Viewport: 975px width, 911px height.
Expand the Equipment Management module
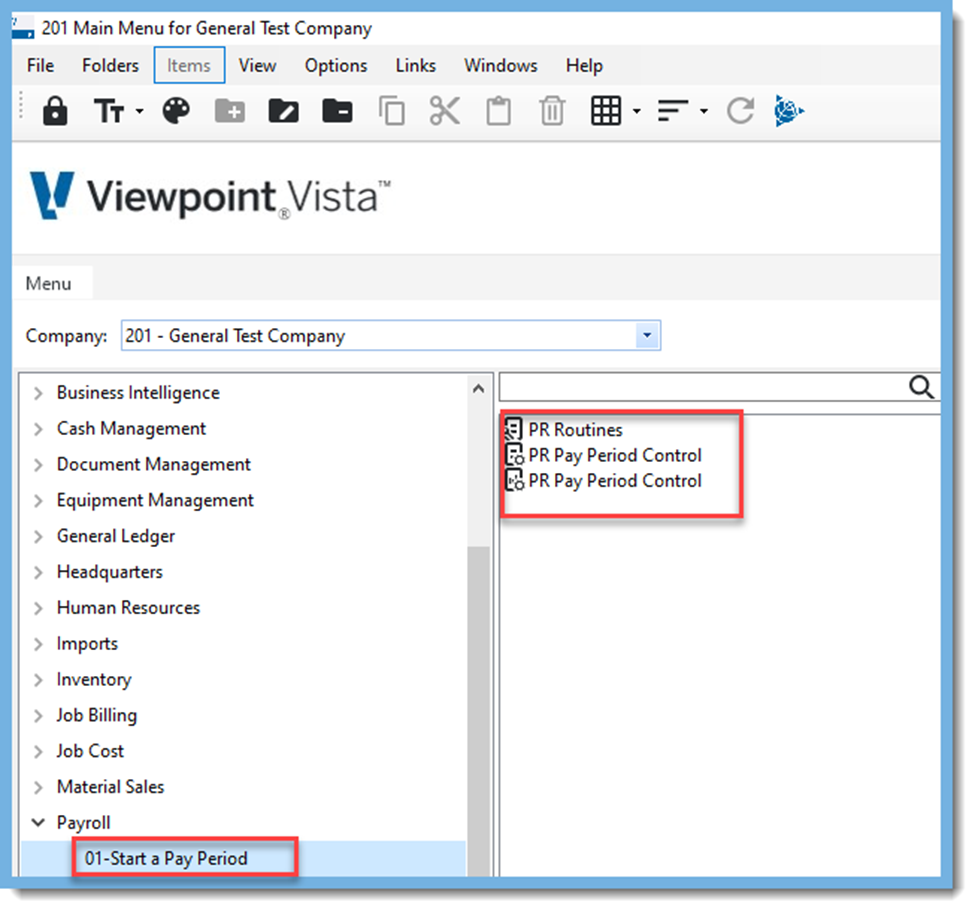[38, 501]
